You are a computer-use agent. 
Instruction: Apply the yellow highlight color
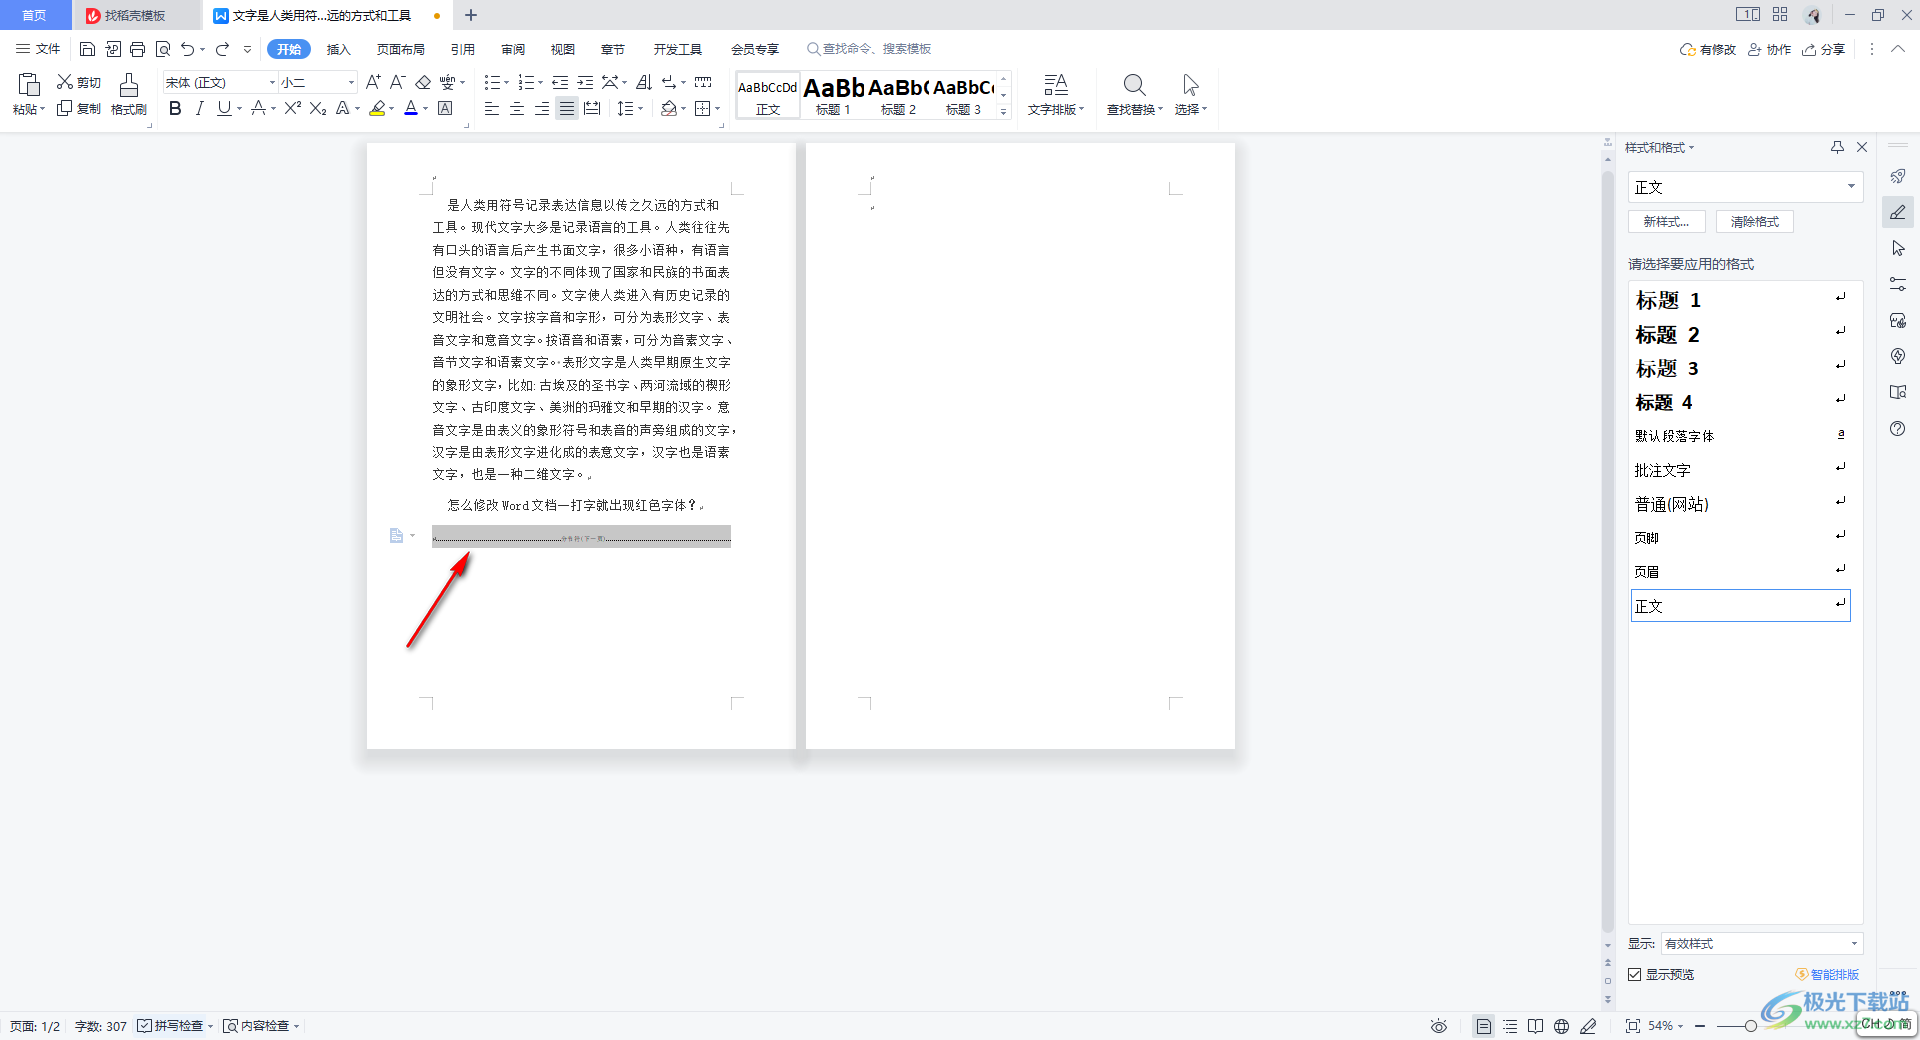(x=377, y=108)
